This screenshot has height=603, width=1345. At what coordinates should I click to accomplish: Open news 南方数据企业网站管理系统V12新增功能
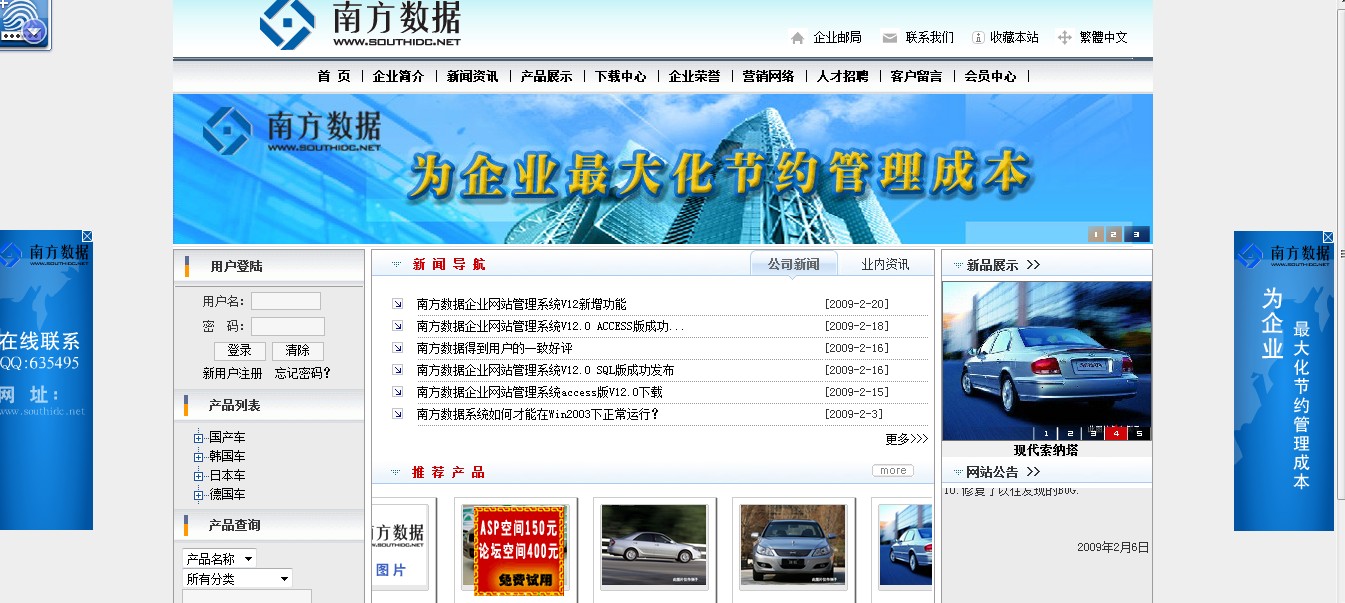click(521, 304)
